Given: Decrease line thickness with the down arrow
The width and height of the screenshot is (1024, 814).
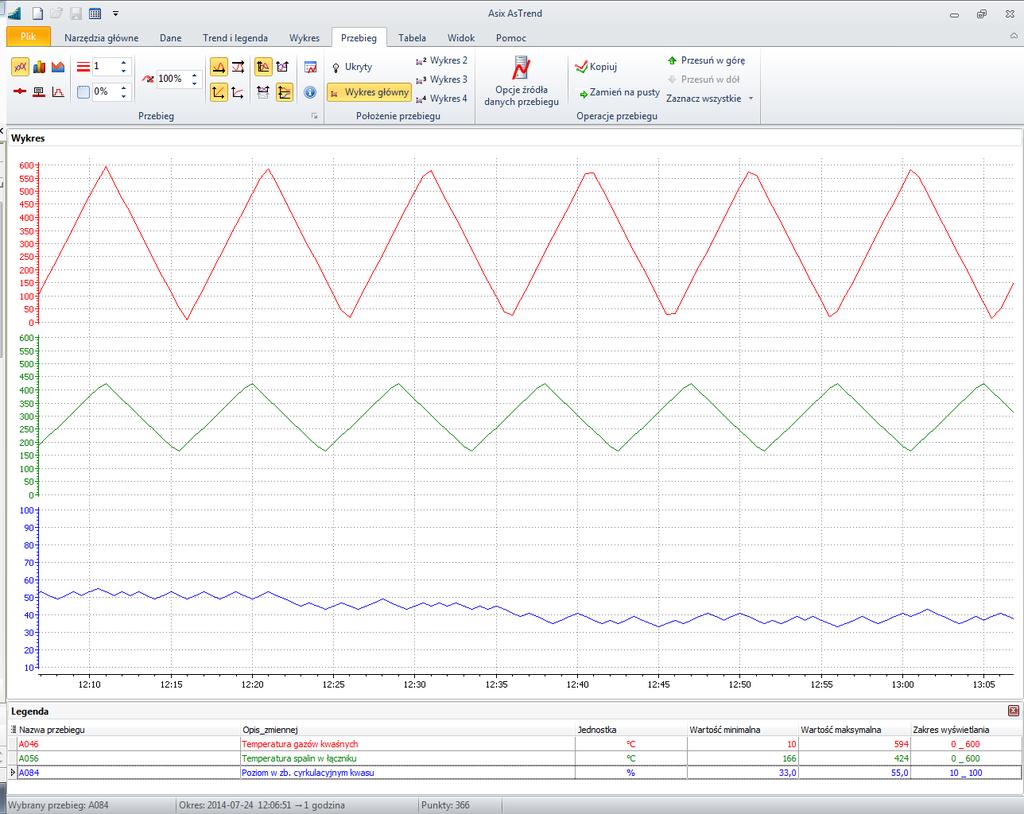Looking at the screenshot, I should point(123,71).
